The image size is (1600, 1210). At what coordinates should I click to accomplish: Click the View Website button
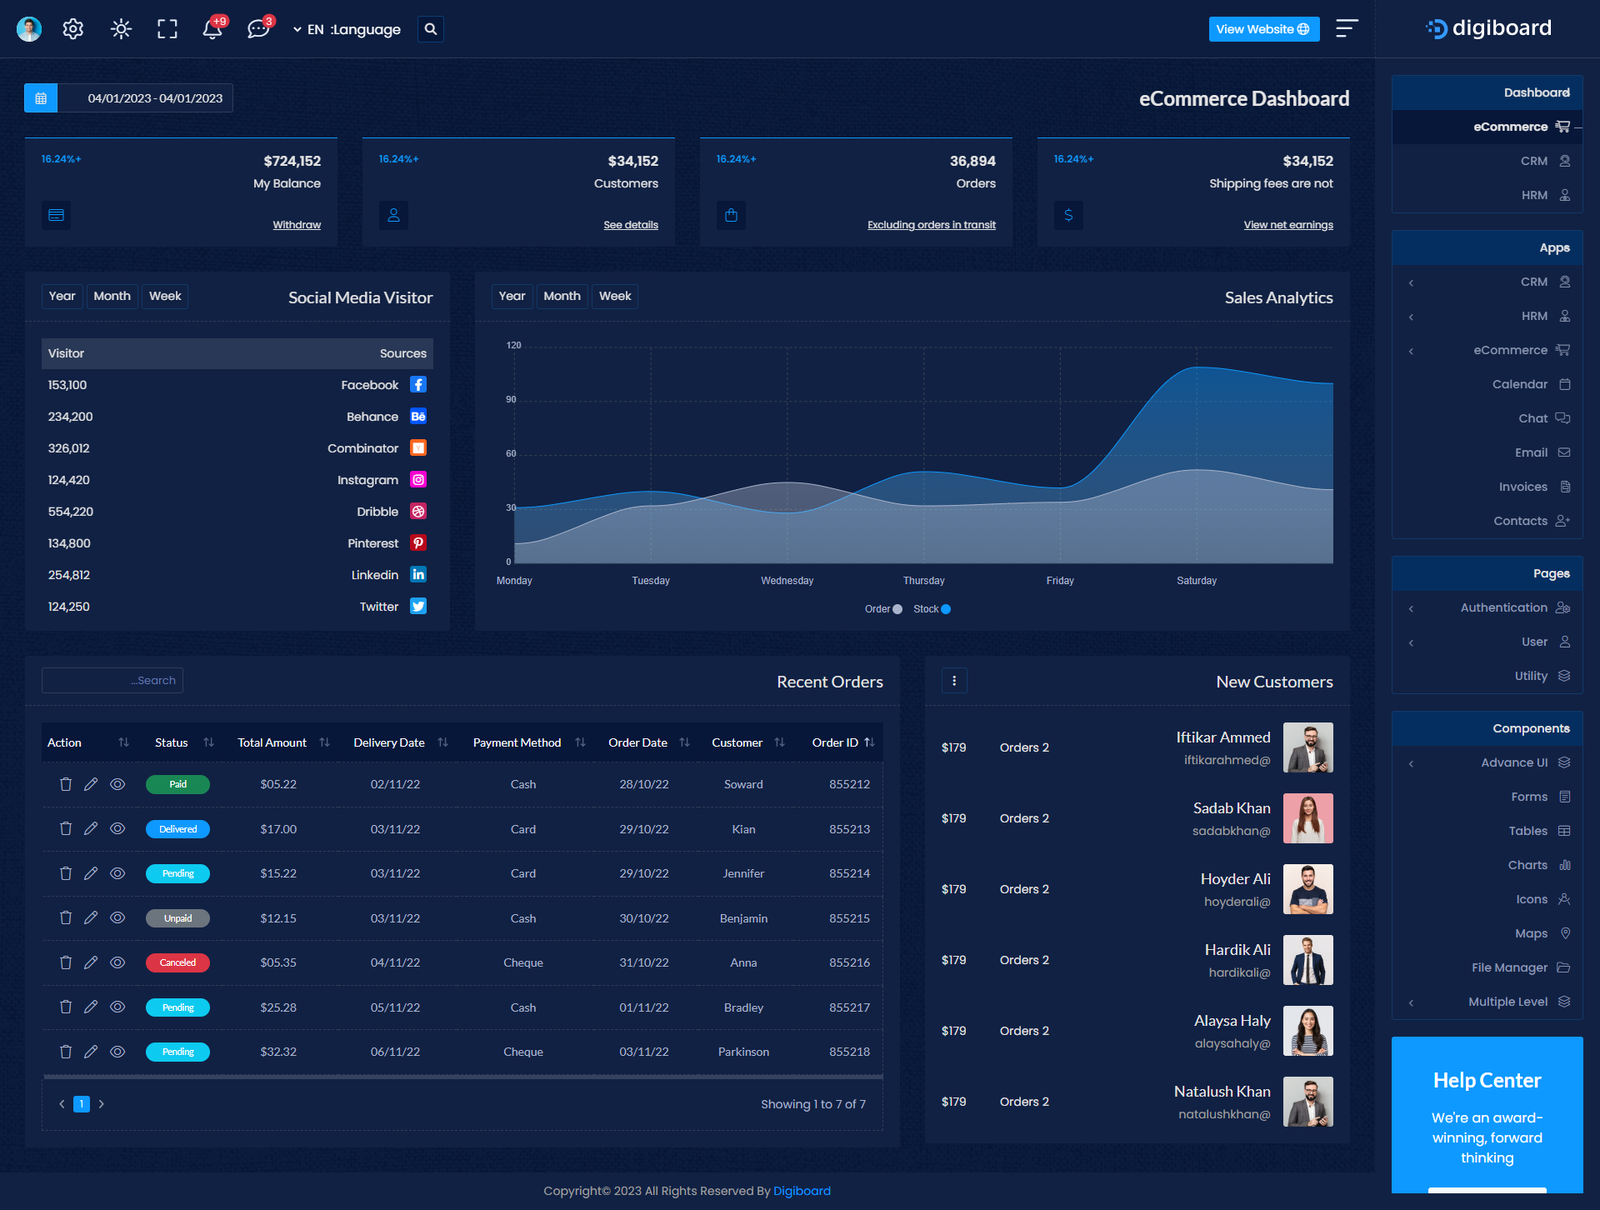point(1263,29)
